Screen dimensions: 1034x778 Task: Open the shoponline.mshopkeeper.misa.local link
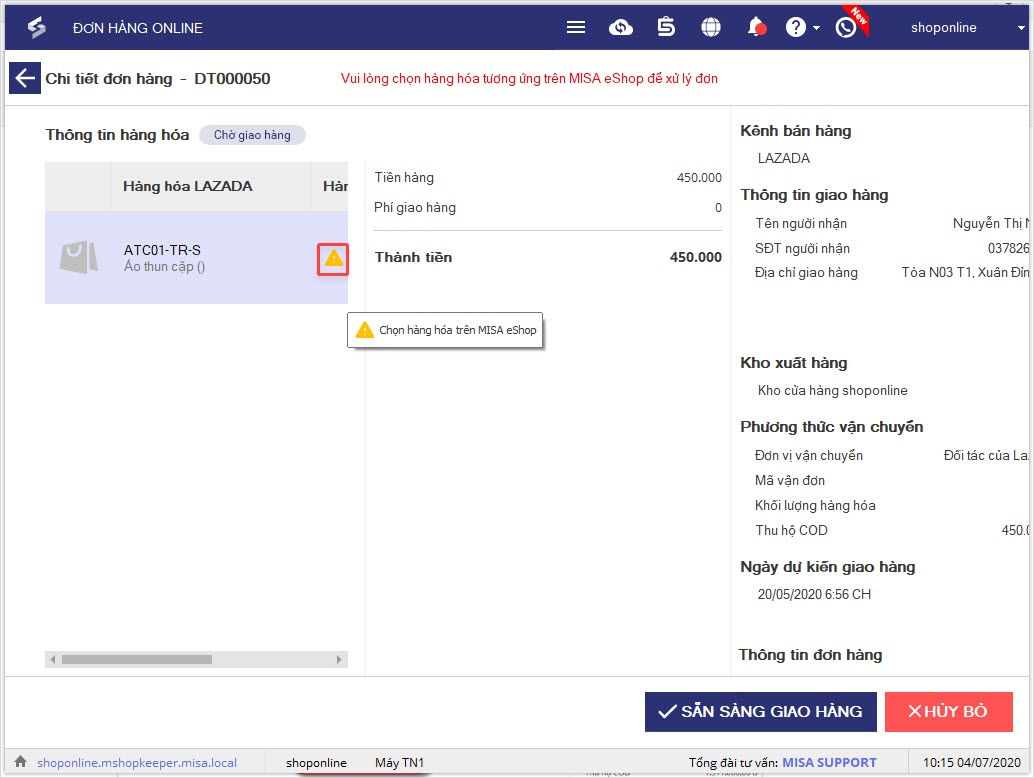[x=137, y=763]
